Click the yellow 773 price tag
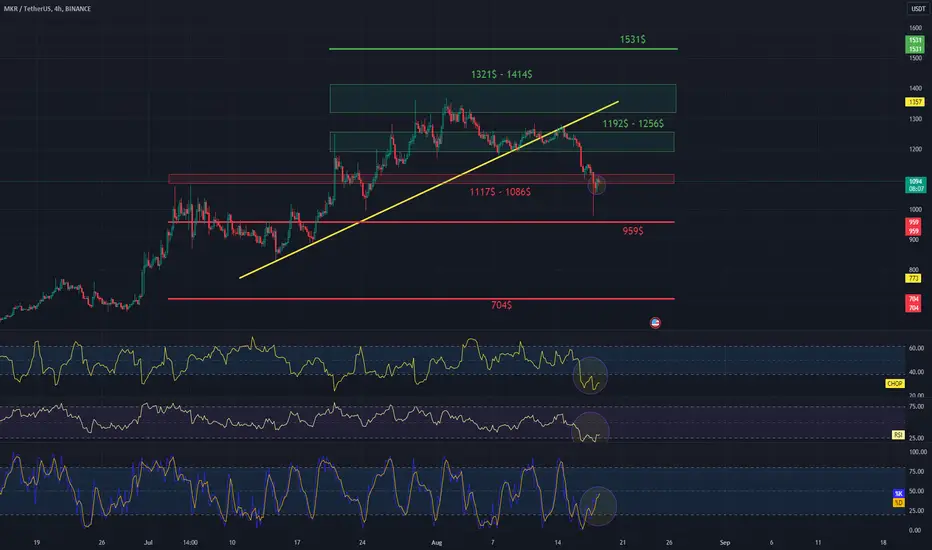The image size is (932, 550). point(913,278)
